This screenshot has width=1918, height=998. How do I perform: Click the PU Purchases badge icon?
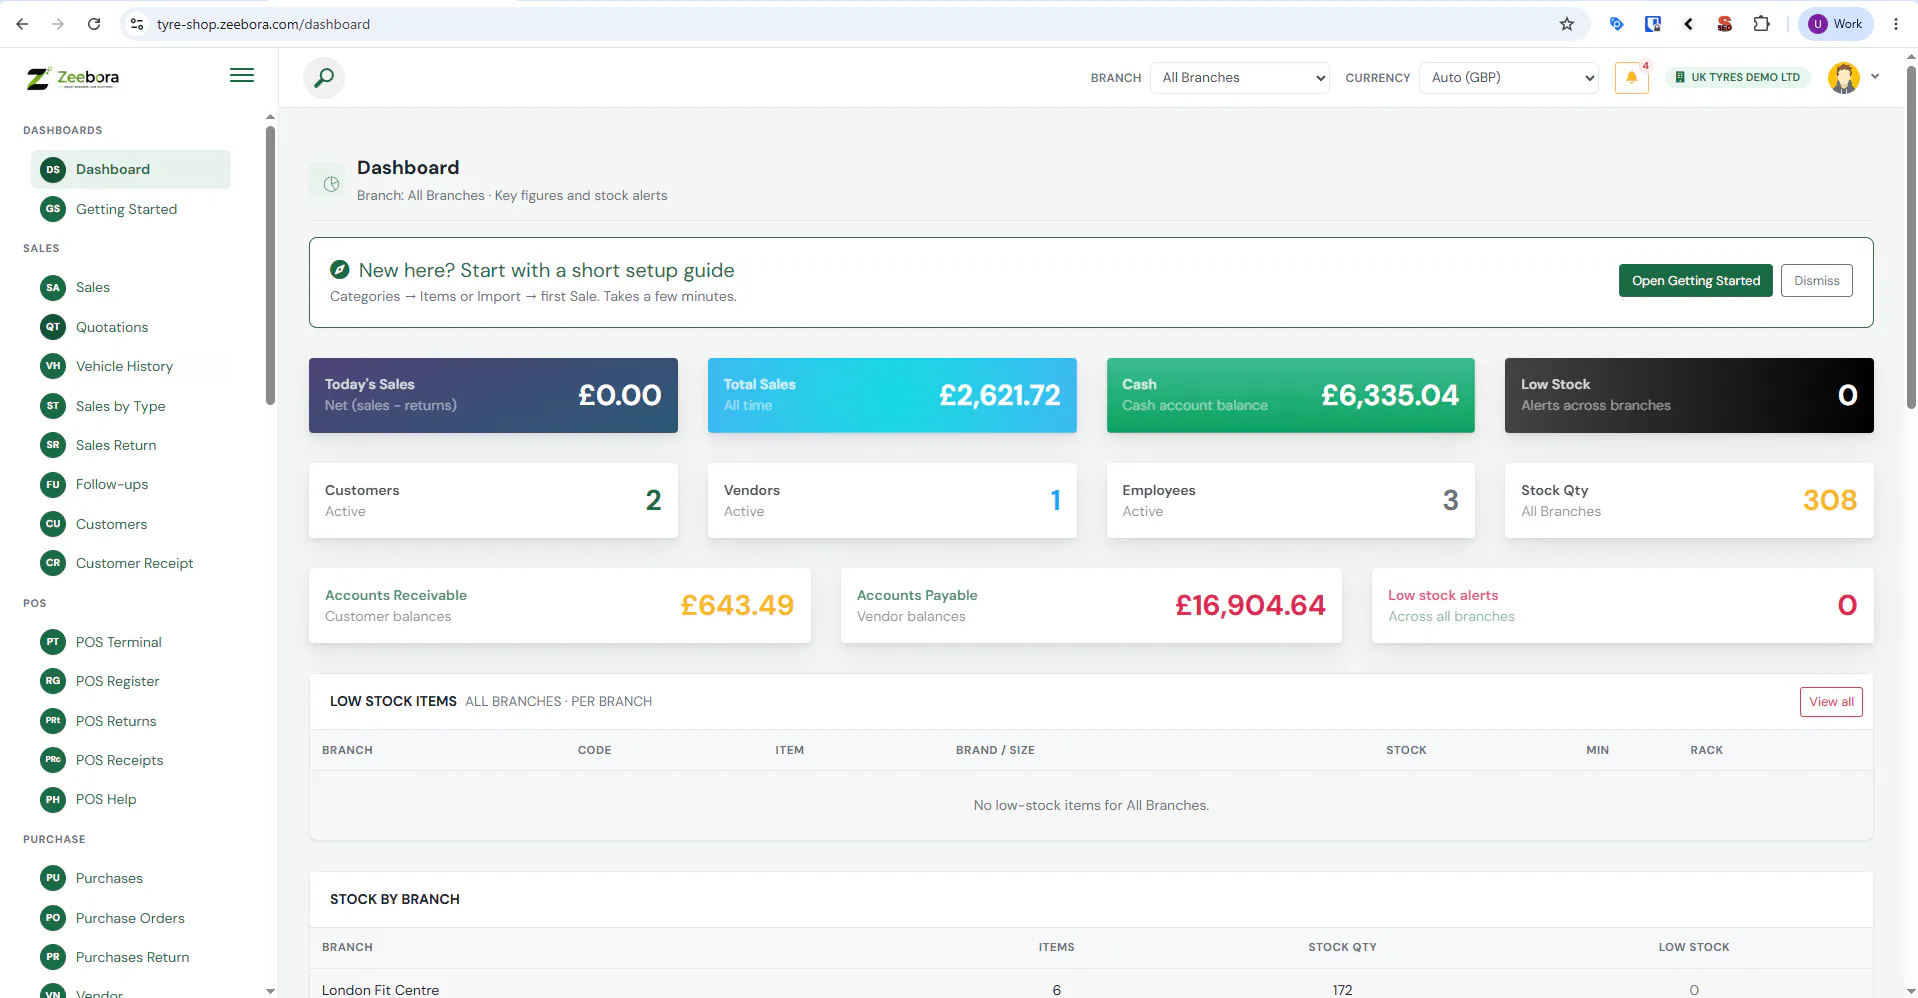point(53,878)
